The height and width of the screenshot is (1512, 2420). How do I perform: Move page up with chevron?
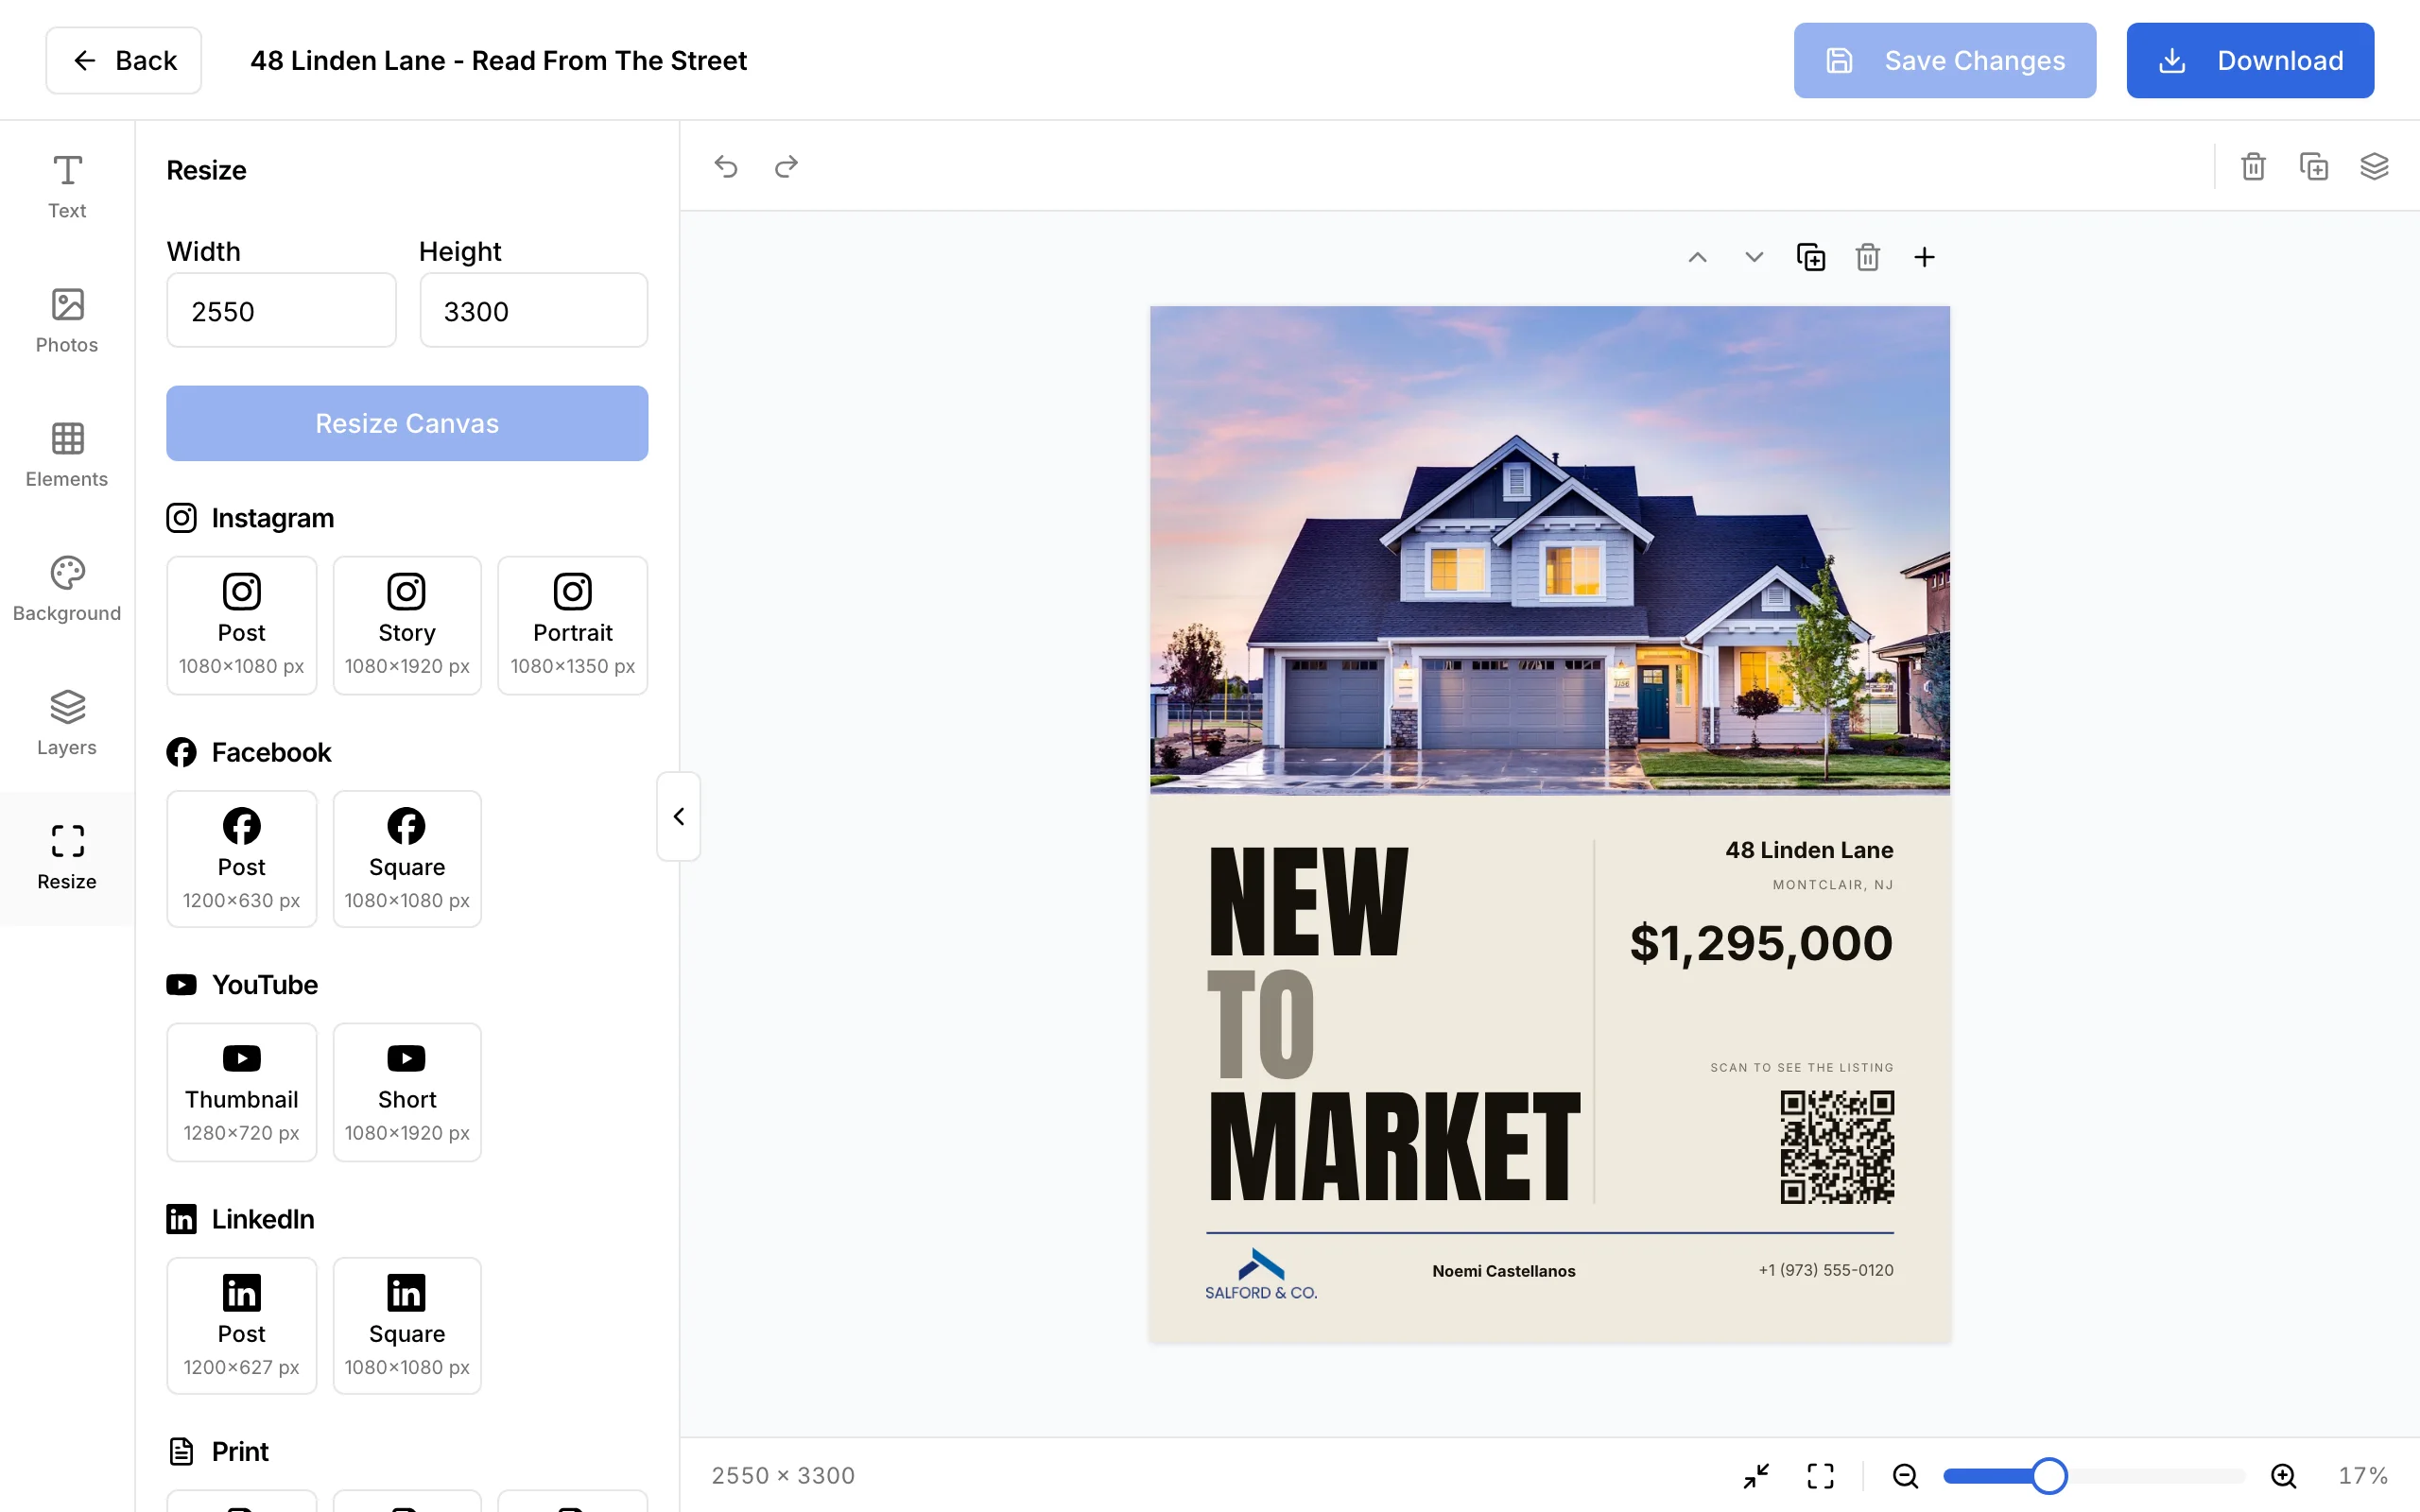point(1697,257)
